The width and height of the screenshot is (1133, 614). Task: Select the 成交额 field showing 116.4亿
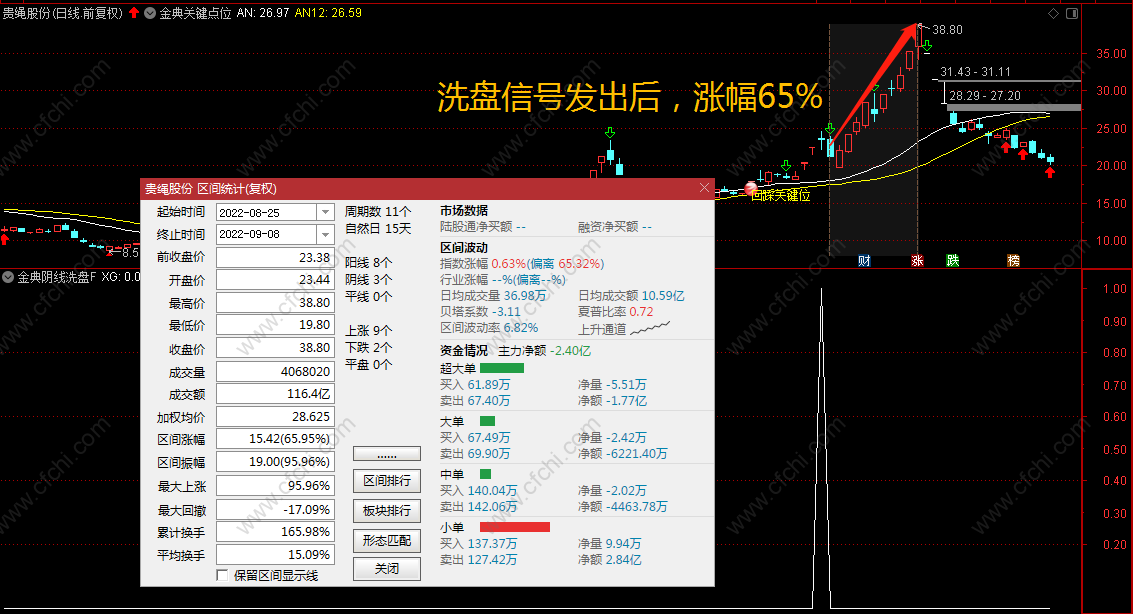275,394
